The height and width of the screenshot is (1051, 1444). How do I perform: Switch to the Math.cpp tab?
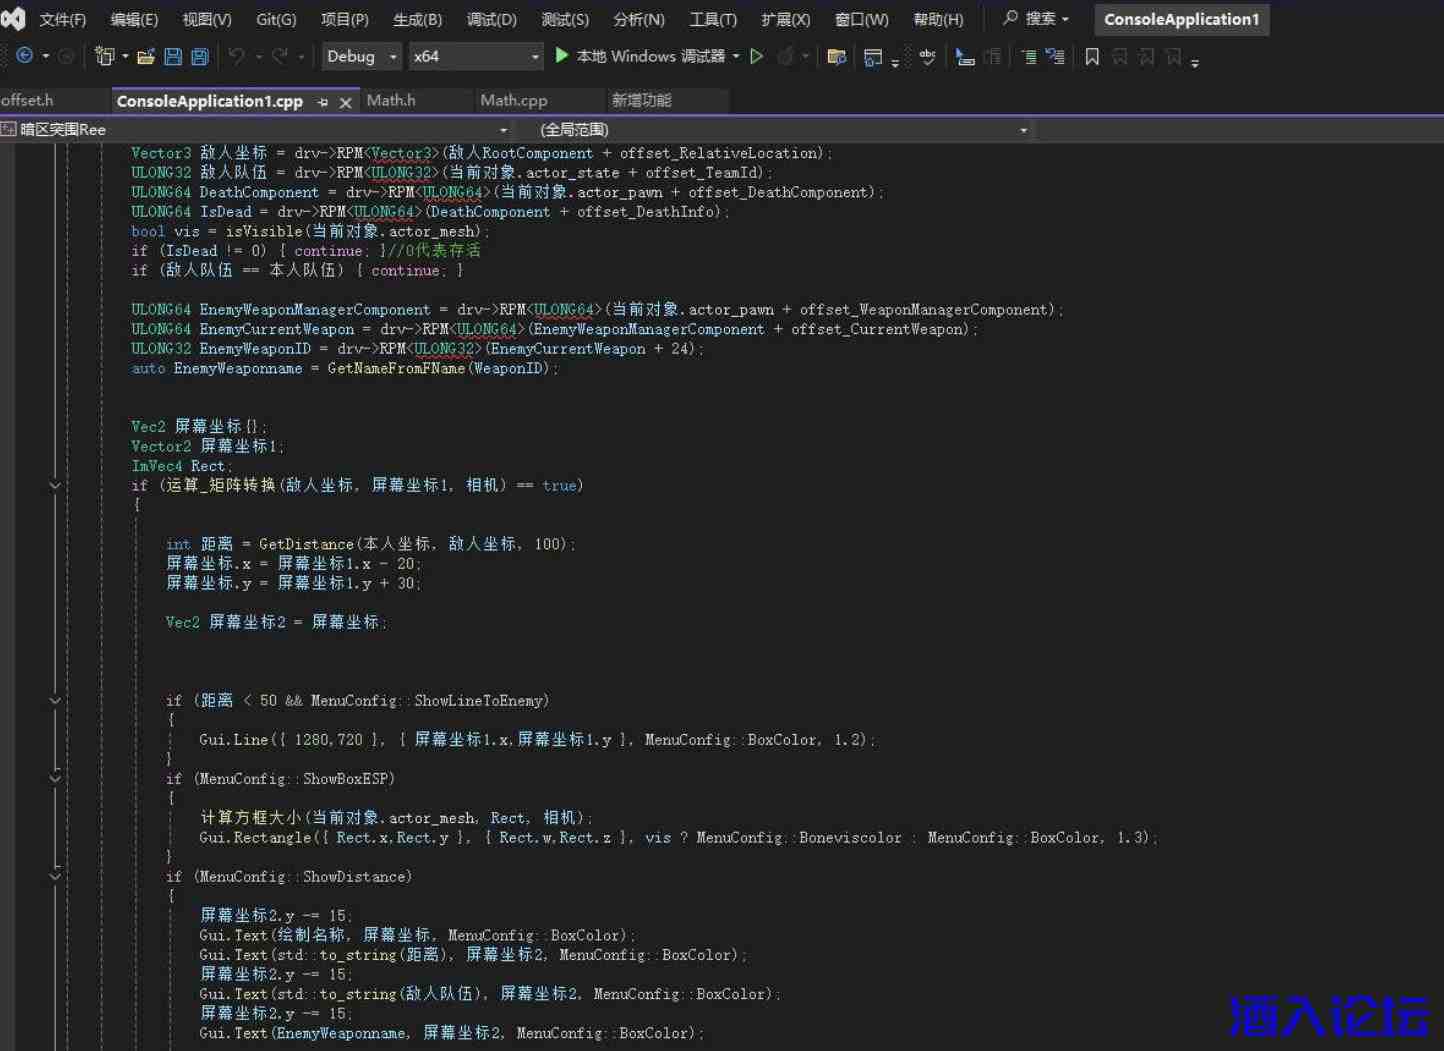pos(513,100)
